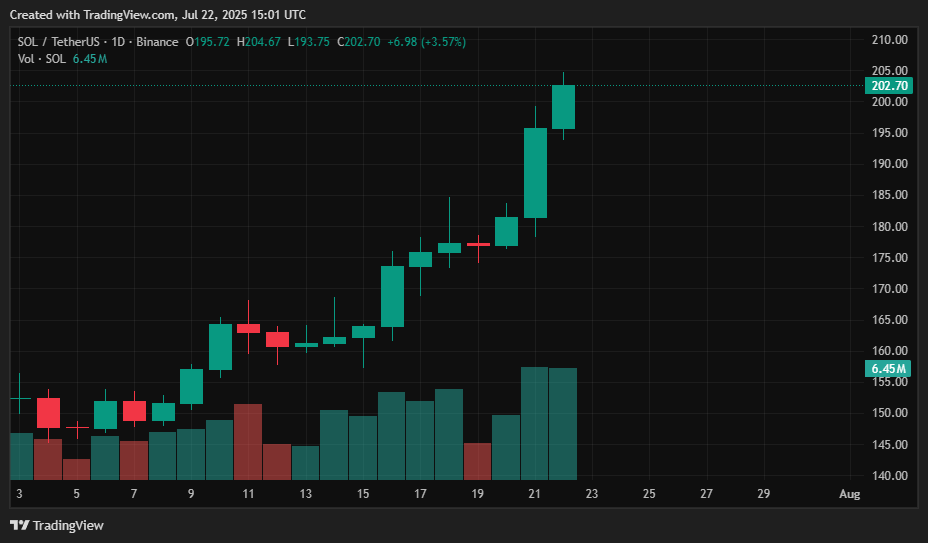This screenshot has width=928, height=543.
Task: Click the 6.45M volume tag on axis
Action: [886, 369]
